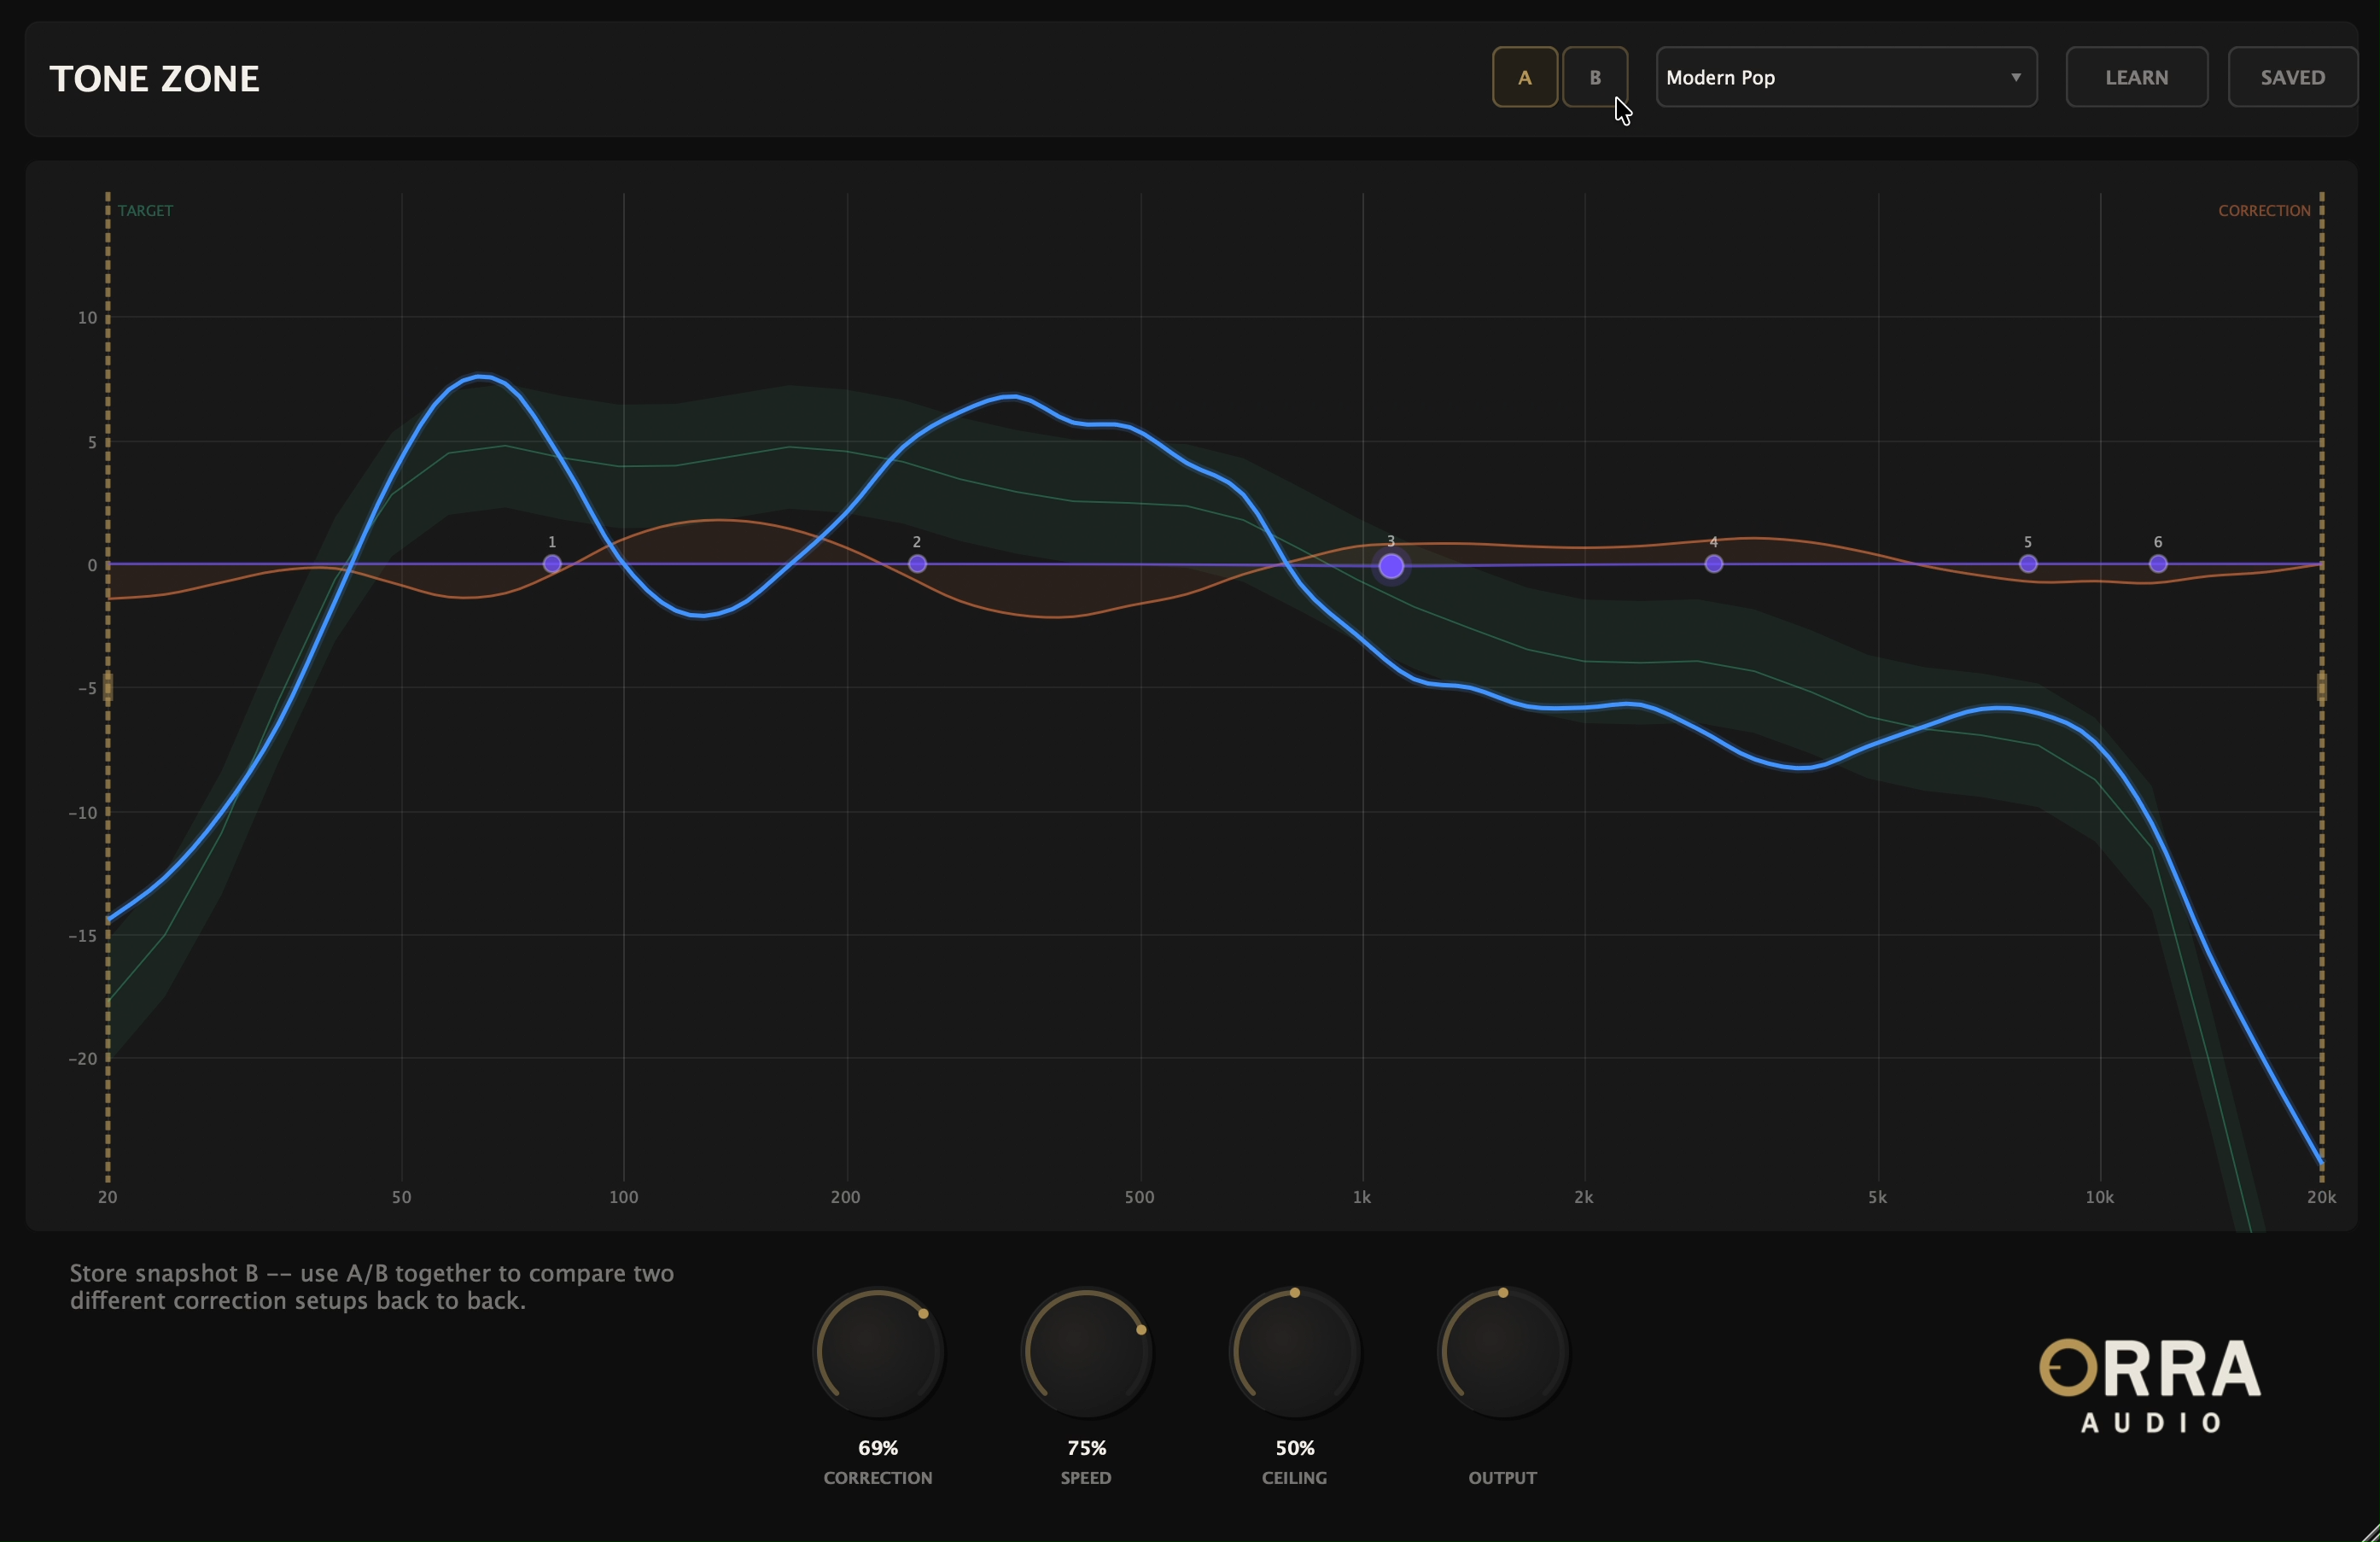Click the highlighted band node 3

(1391, 566)
